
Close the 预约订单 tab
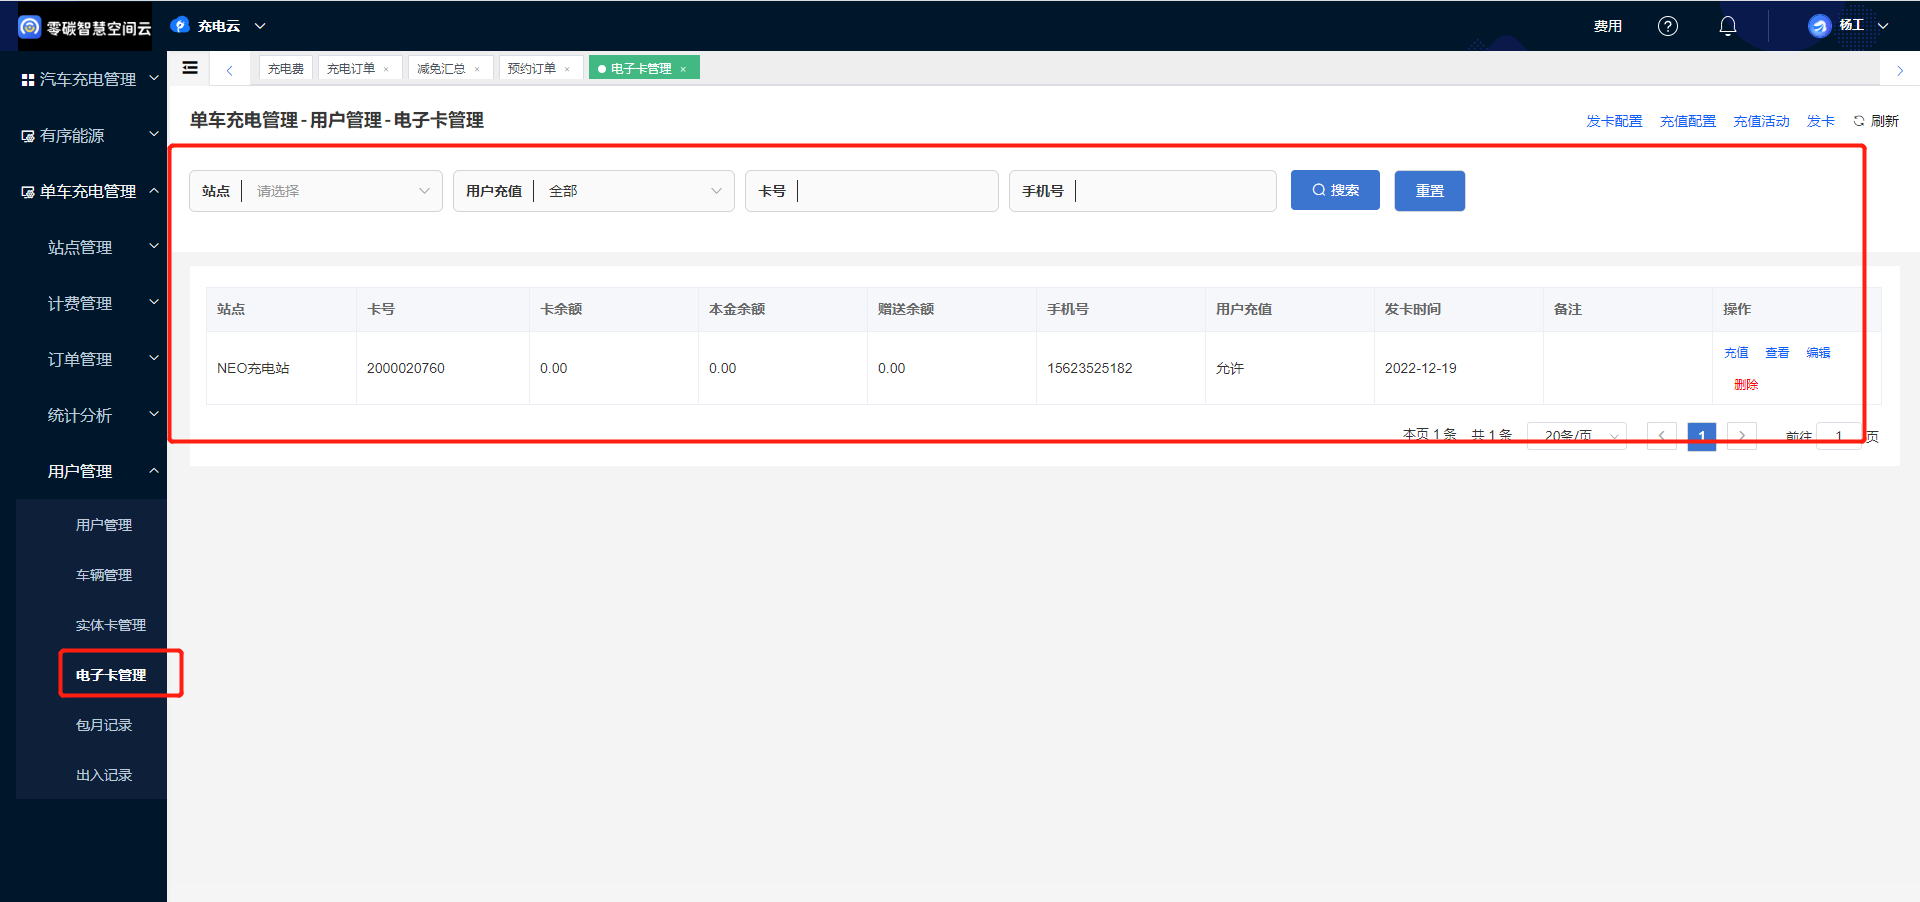point(567,69)
